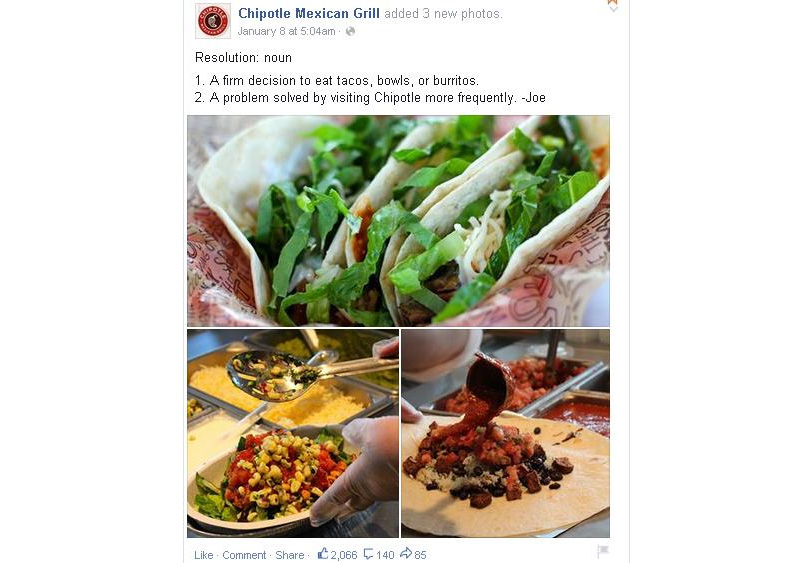800x563 pixels.
Task: Click the public globe privacy icon
Action: coord(350,31)
